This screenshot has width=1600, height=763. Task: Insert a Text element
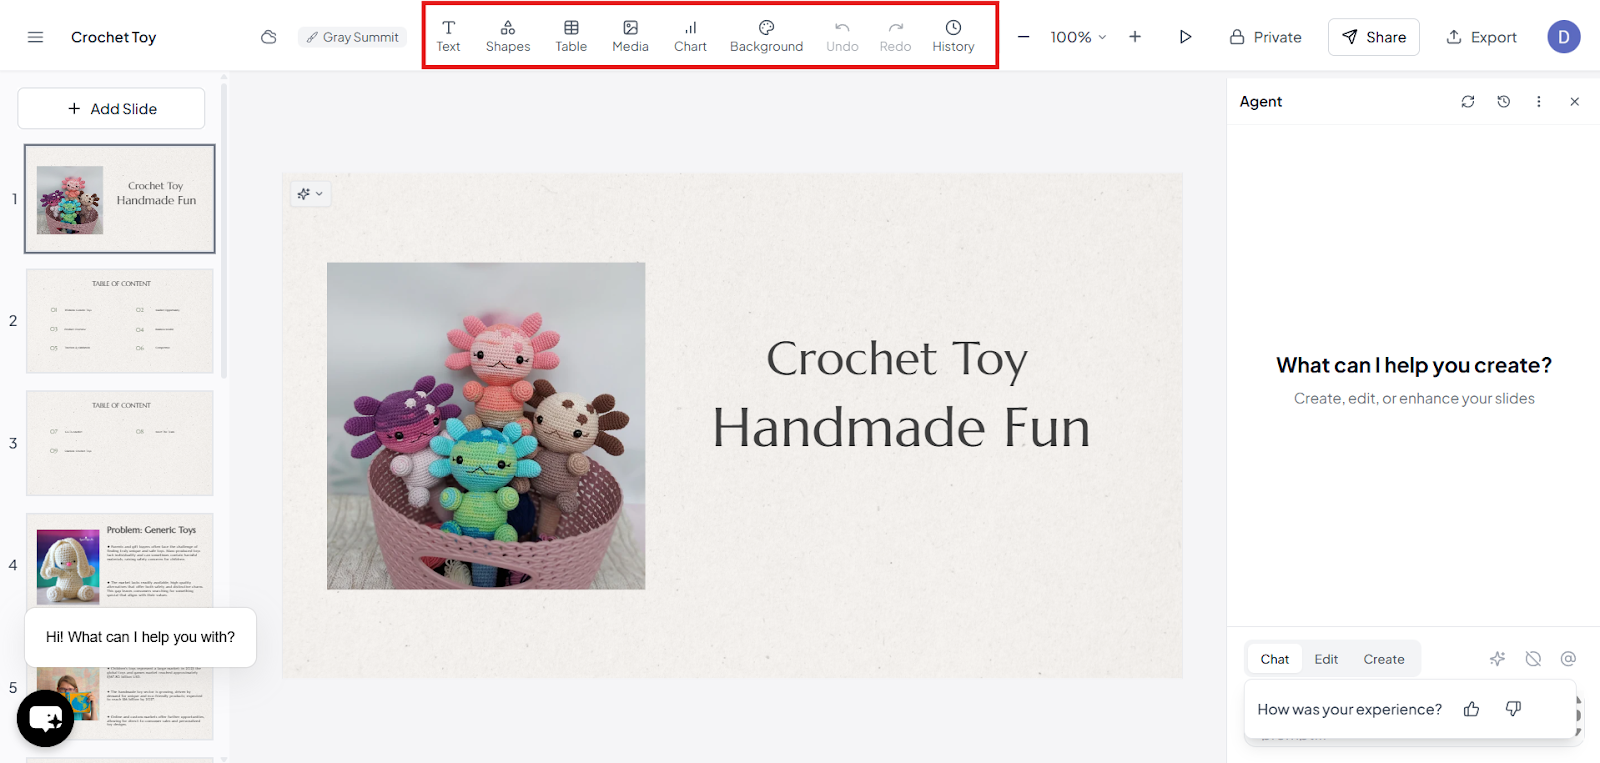pyautogui.click(x=448, y=36)
